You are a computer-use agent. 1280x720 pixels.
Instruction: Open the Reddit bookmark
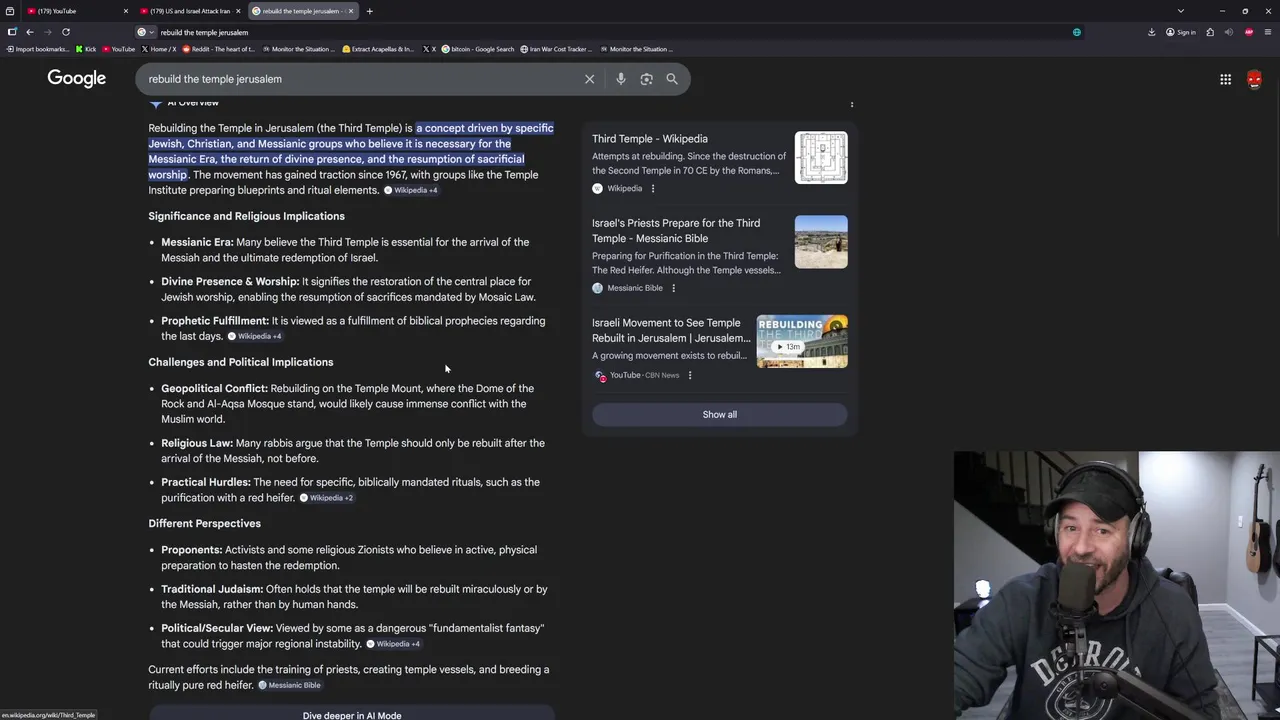[x=219, y=49]
